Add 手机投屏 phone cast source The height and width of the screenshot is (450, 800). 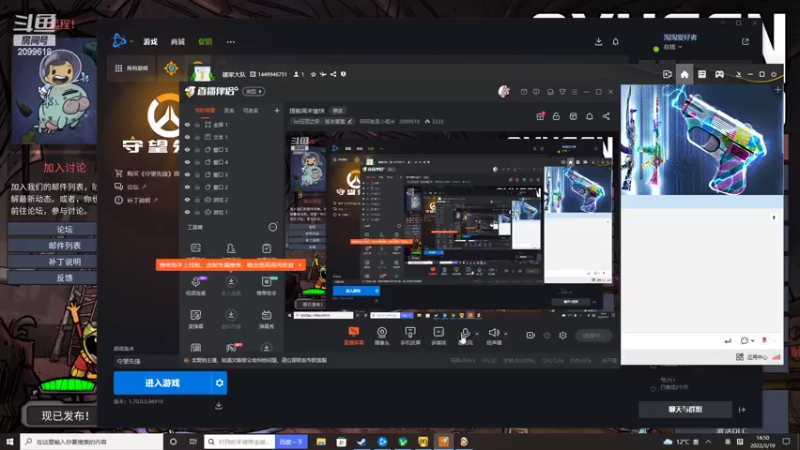click(x=410, y=336)
